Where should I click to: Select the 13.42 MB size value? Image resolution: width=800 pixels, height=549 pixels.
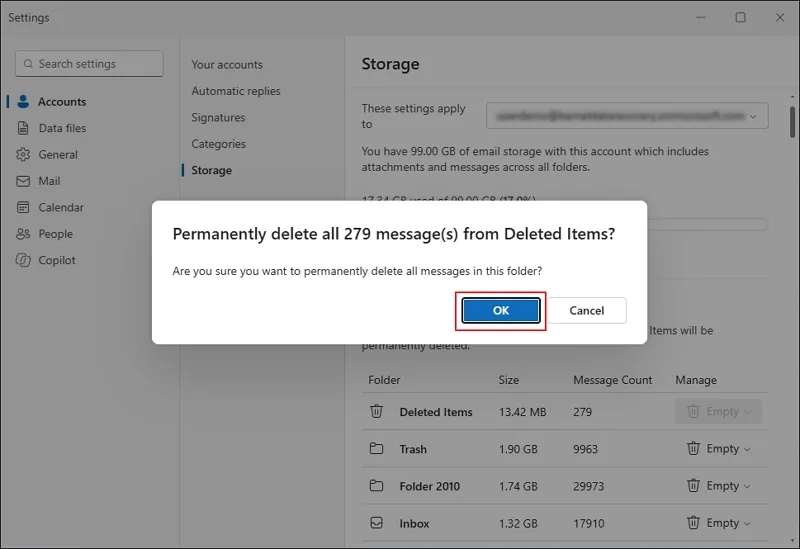pos(522,412)
